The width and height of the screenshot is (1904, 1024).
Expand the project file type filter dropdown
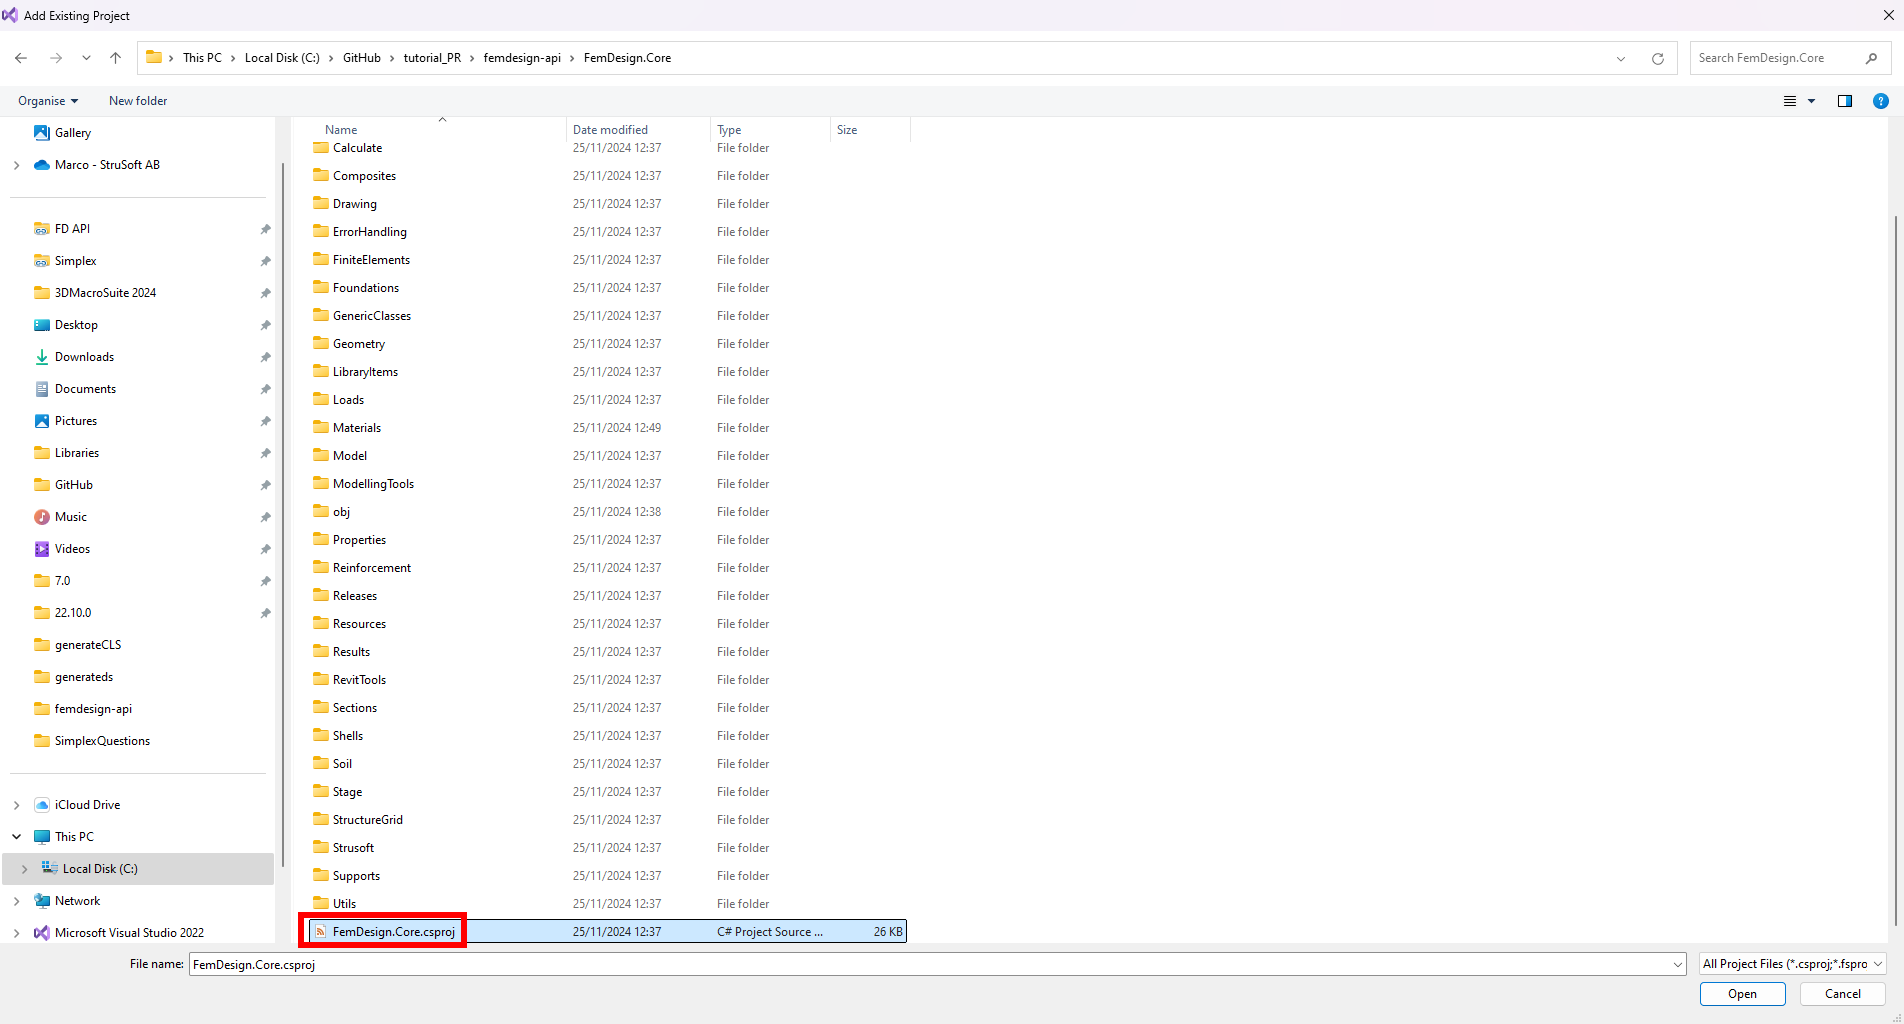pos(1792,964)
